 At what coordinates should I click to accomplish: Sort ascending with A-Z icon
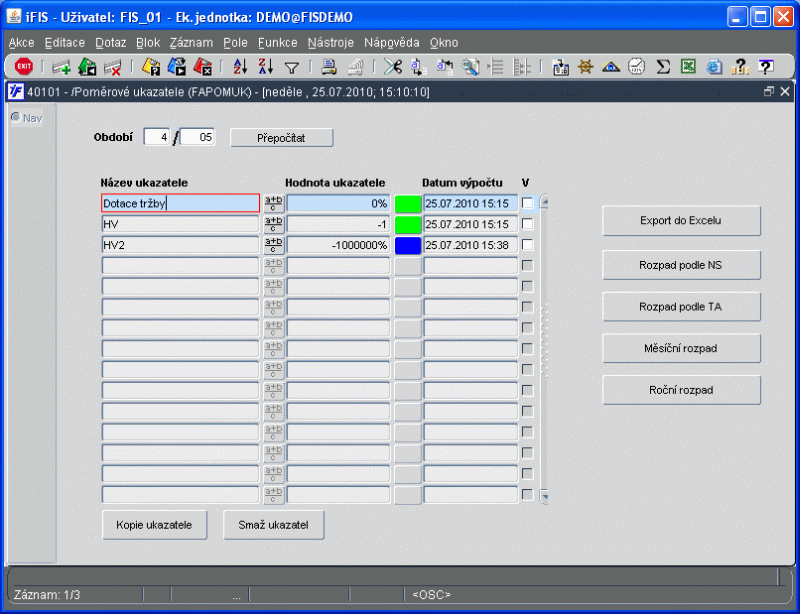pos(240,66)
